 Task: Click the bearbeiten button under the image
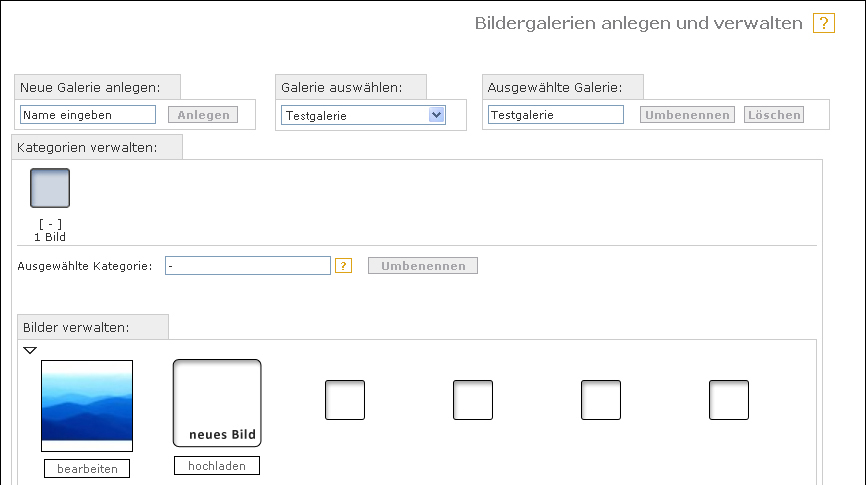[87, 468]
